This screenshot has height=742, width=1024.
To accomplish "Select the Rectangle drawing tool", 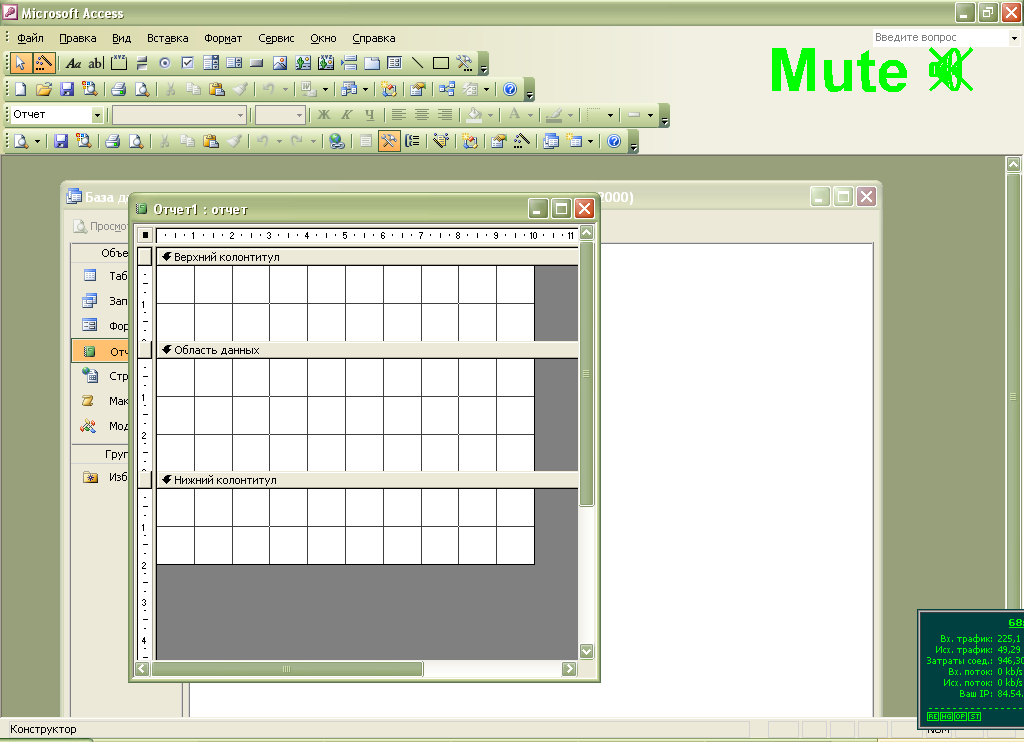I will click(x=441, y=63).
